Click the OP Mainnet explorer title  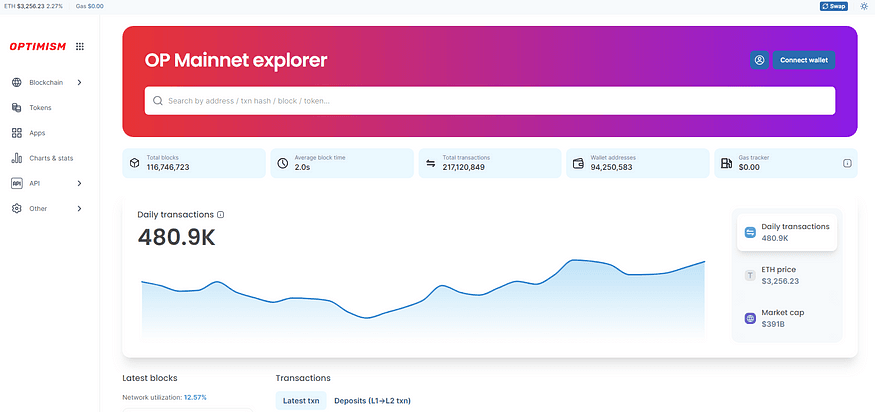(x=235, y=60)
